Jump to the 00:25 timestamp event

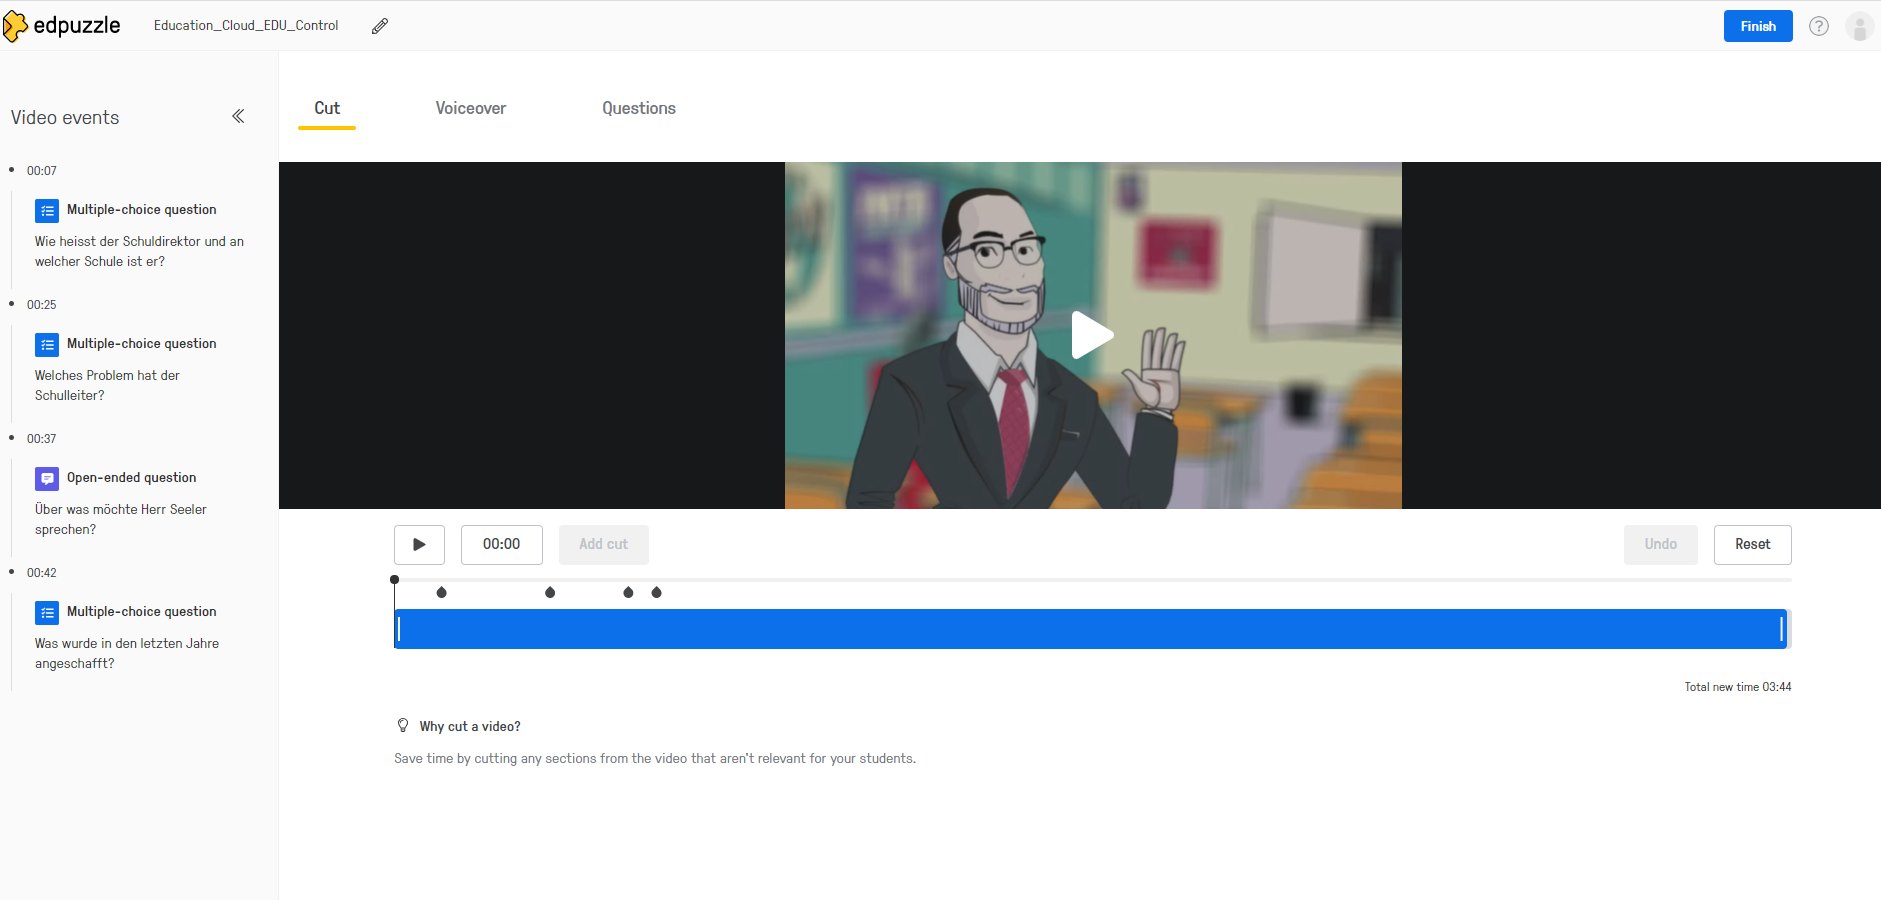point(42,305)
